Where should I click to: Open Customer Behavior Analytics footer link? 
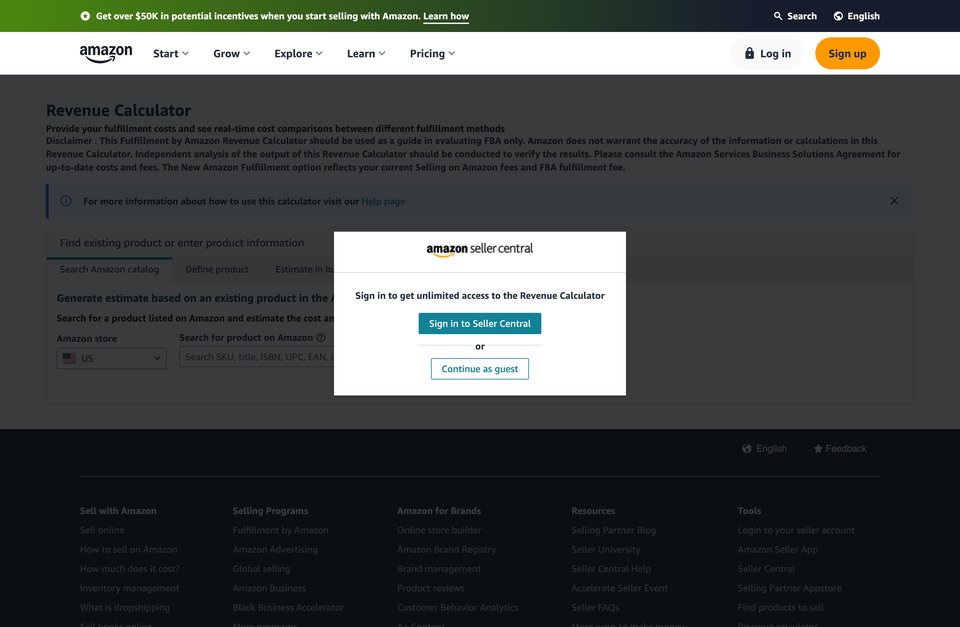coord(457,607)
